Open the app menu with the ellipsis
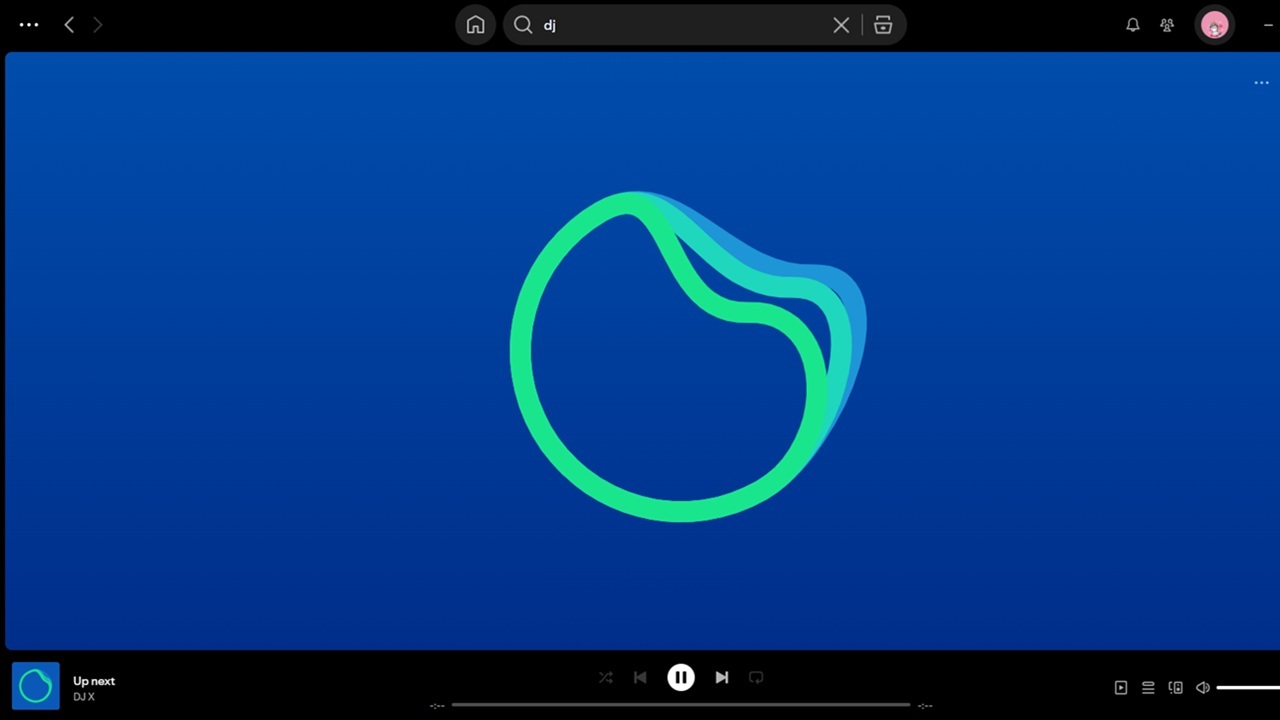Image resolution: width=1280 pixels, height=720 pixels. point(28,25)
